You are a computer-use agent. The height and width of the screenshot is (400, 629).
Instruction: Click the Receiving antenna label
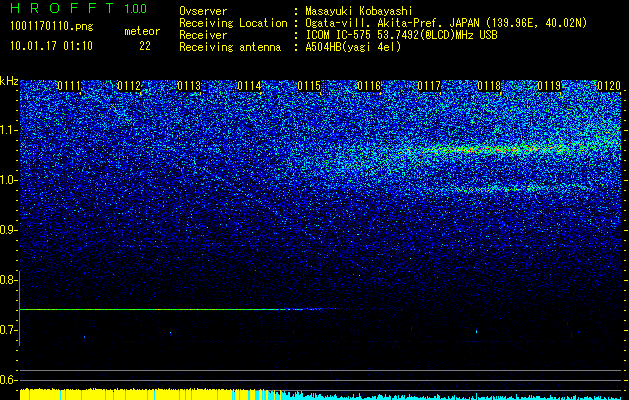(230, 47)
